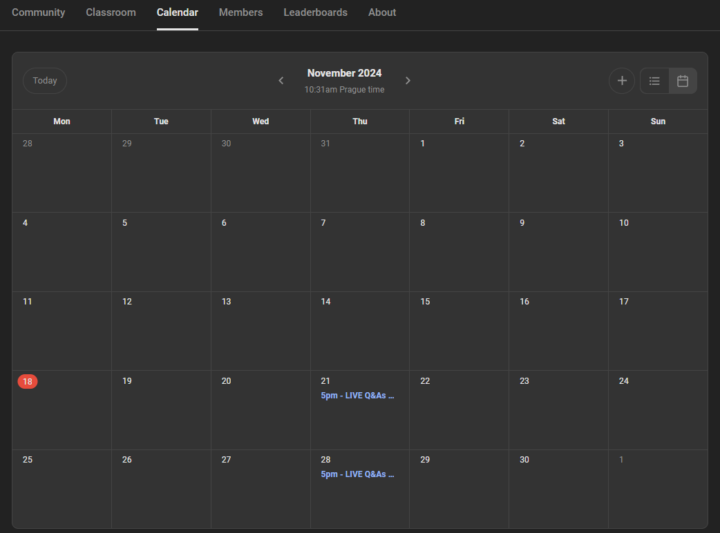Click the plus icon to add event
Screen dimensions: 720x533
(622, 81)
